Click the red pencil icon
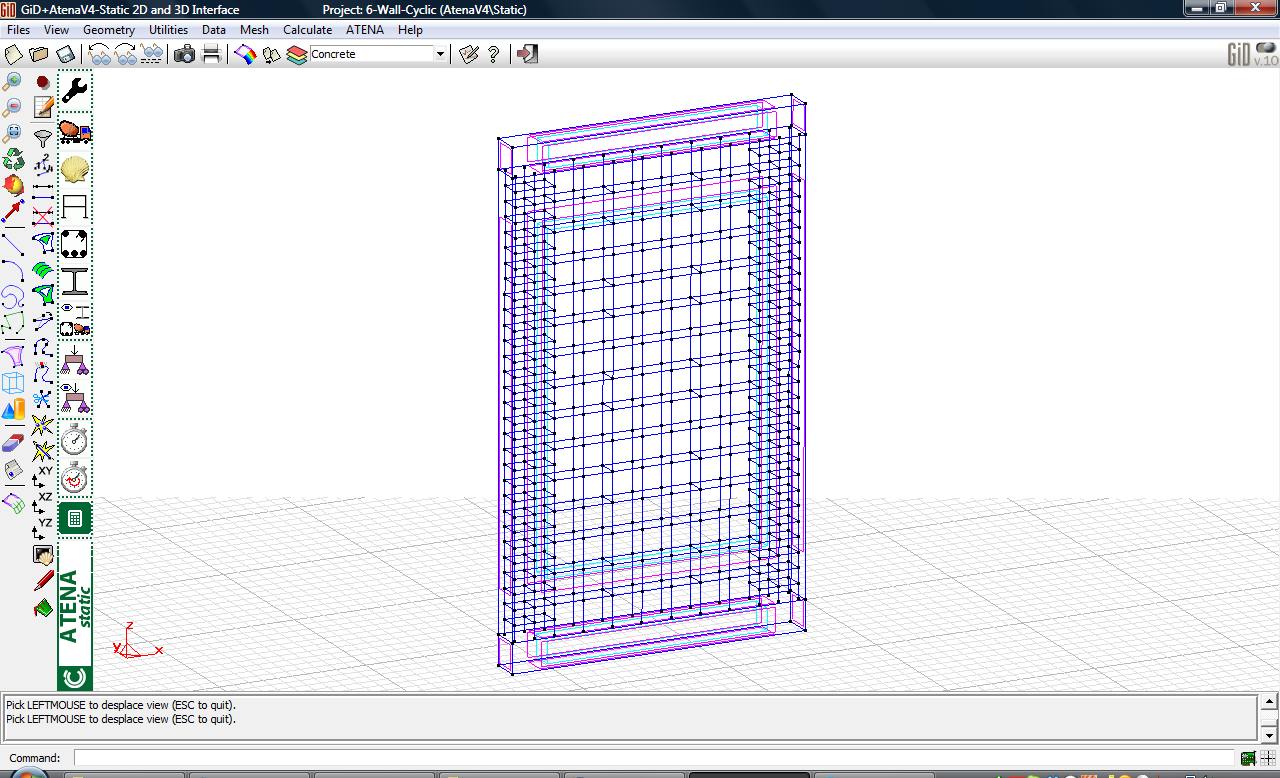1280x778 pixels. point(43,580)
